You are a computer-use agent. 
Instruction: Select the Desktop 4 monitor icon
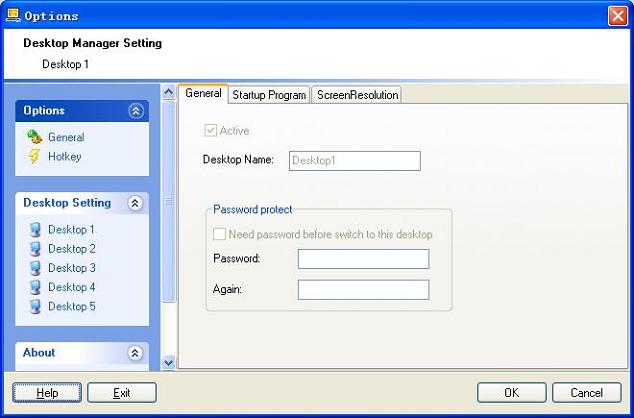pyautogui.click(x=36, y=287)
